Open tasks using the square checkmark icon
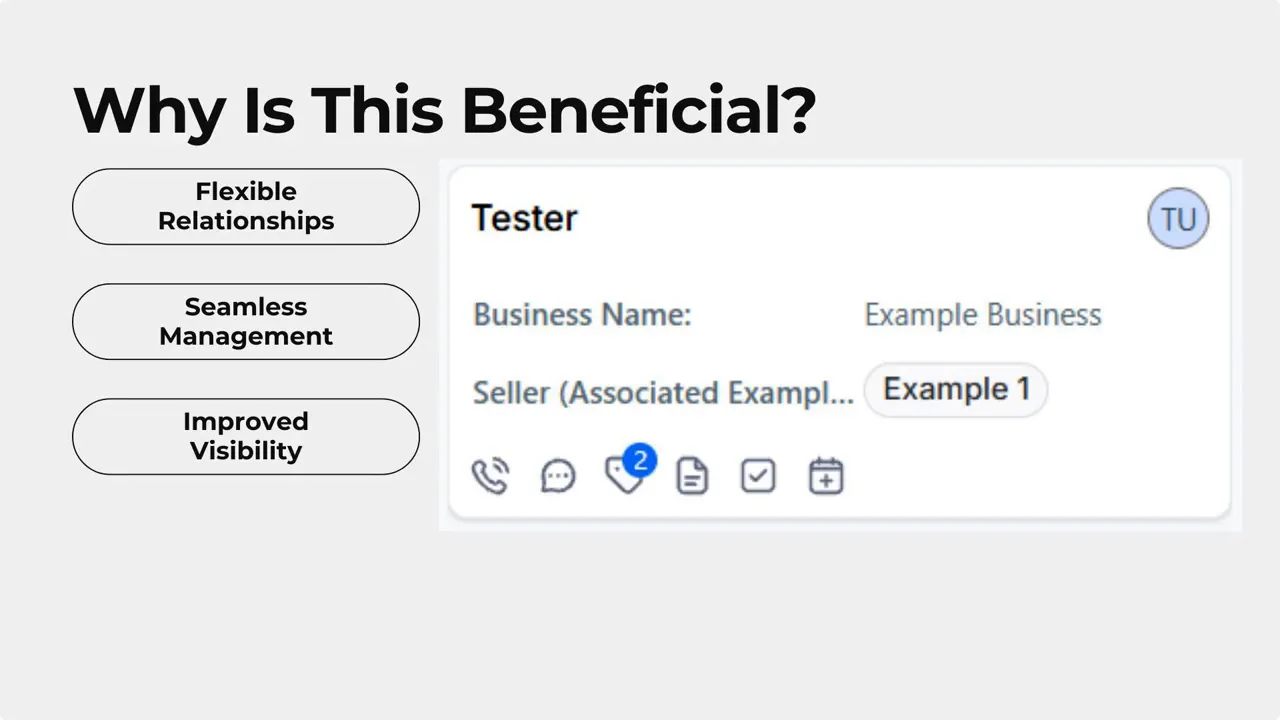Viewport: 1280px width, 720px height. (757, 475)
